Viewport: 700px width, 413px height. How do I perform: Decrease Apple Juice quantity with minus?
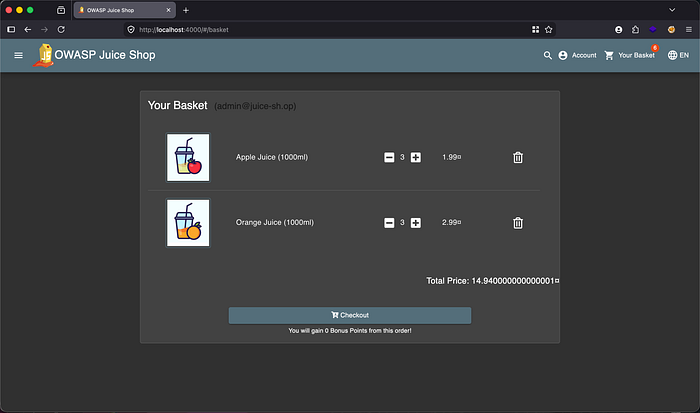click(x=389, y=158)
